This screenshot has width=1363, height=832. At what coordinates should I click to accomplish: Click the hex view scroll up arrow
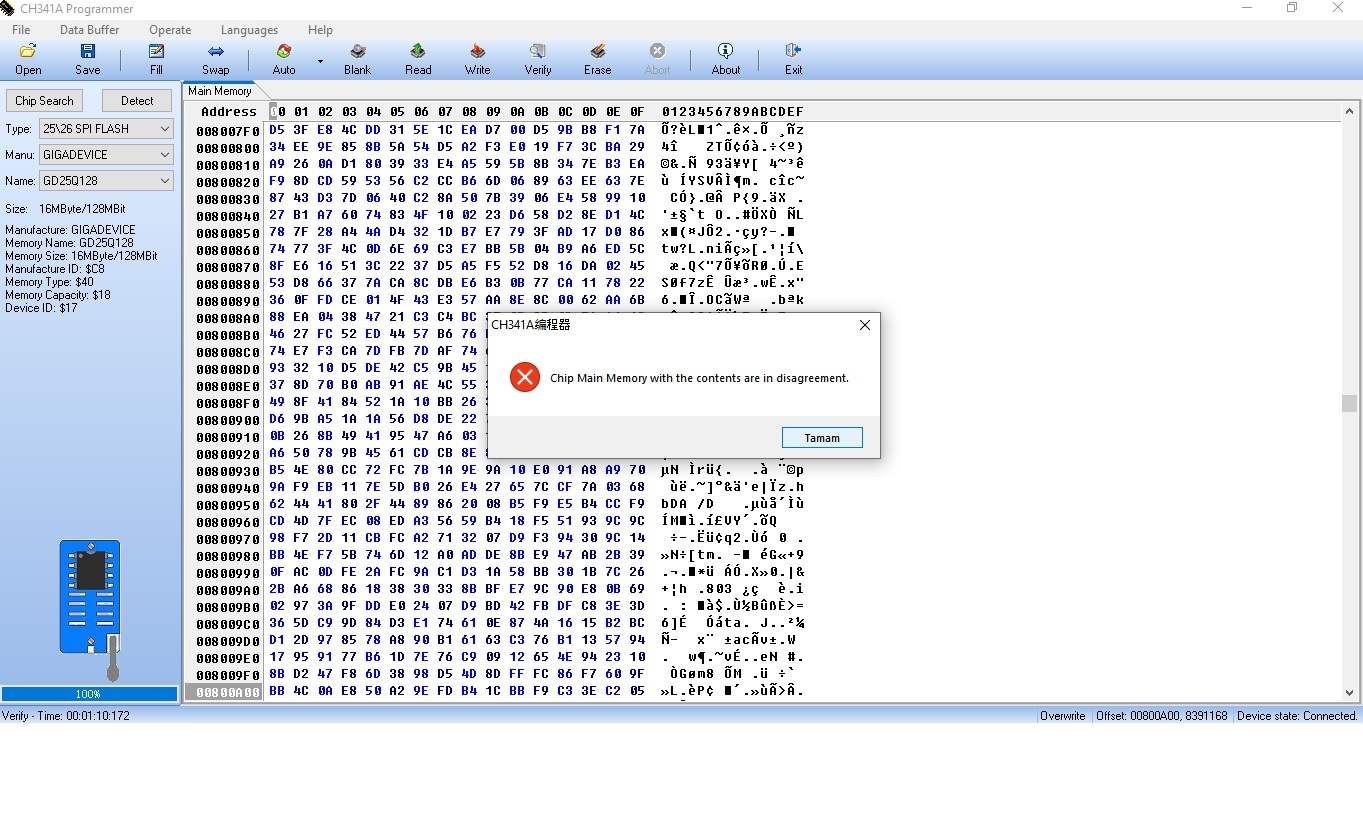[x=1349, y=112]
